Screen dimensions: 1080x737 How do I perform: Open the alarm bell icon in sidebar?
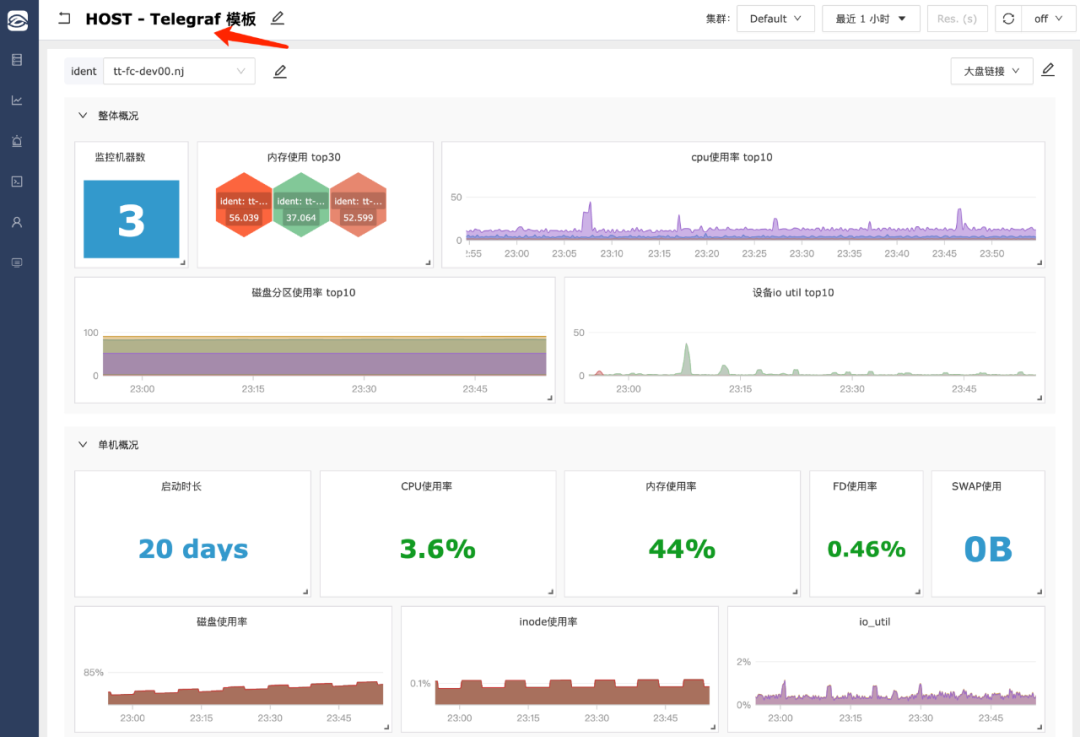tap(17, 141)
